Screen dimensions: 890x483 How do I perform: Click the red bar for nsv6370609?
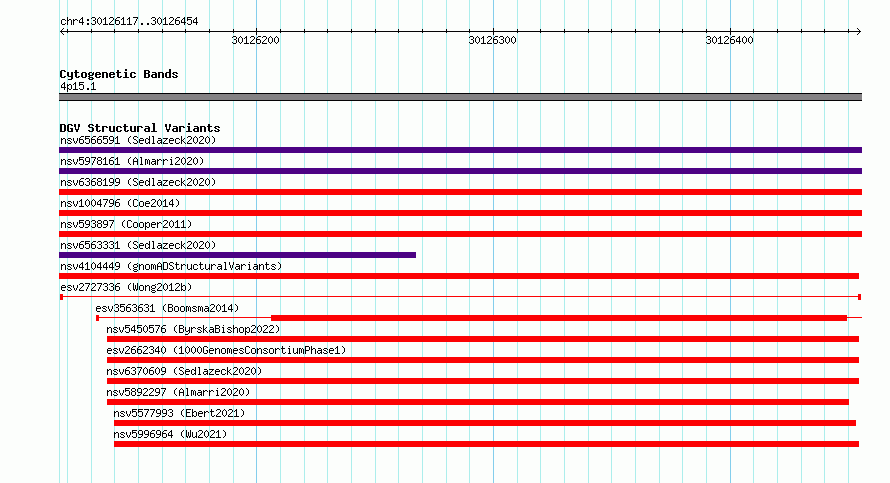(x=482, y=381)
